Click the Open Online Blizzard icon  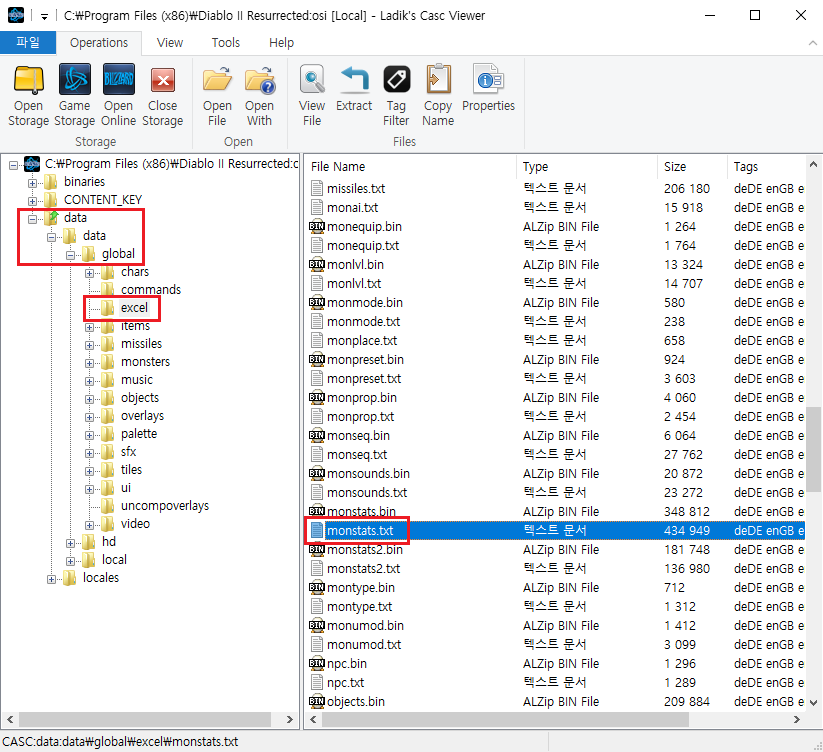pos(119,80)
